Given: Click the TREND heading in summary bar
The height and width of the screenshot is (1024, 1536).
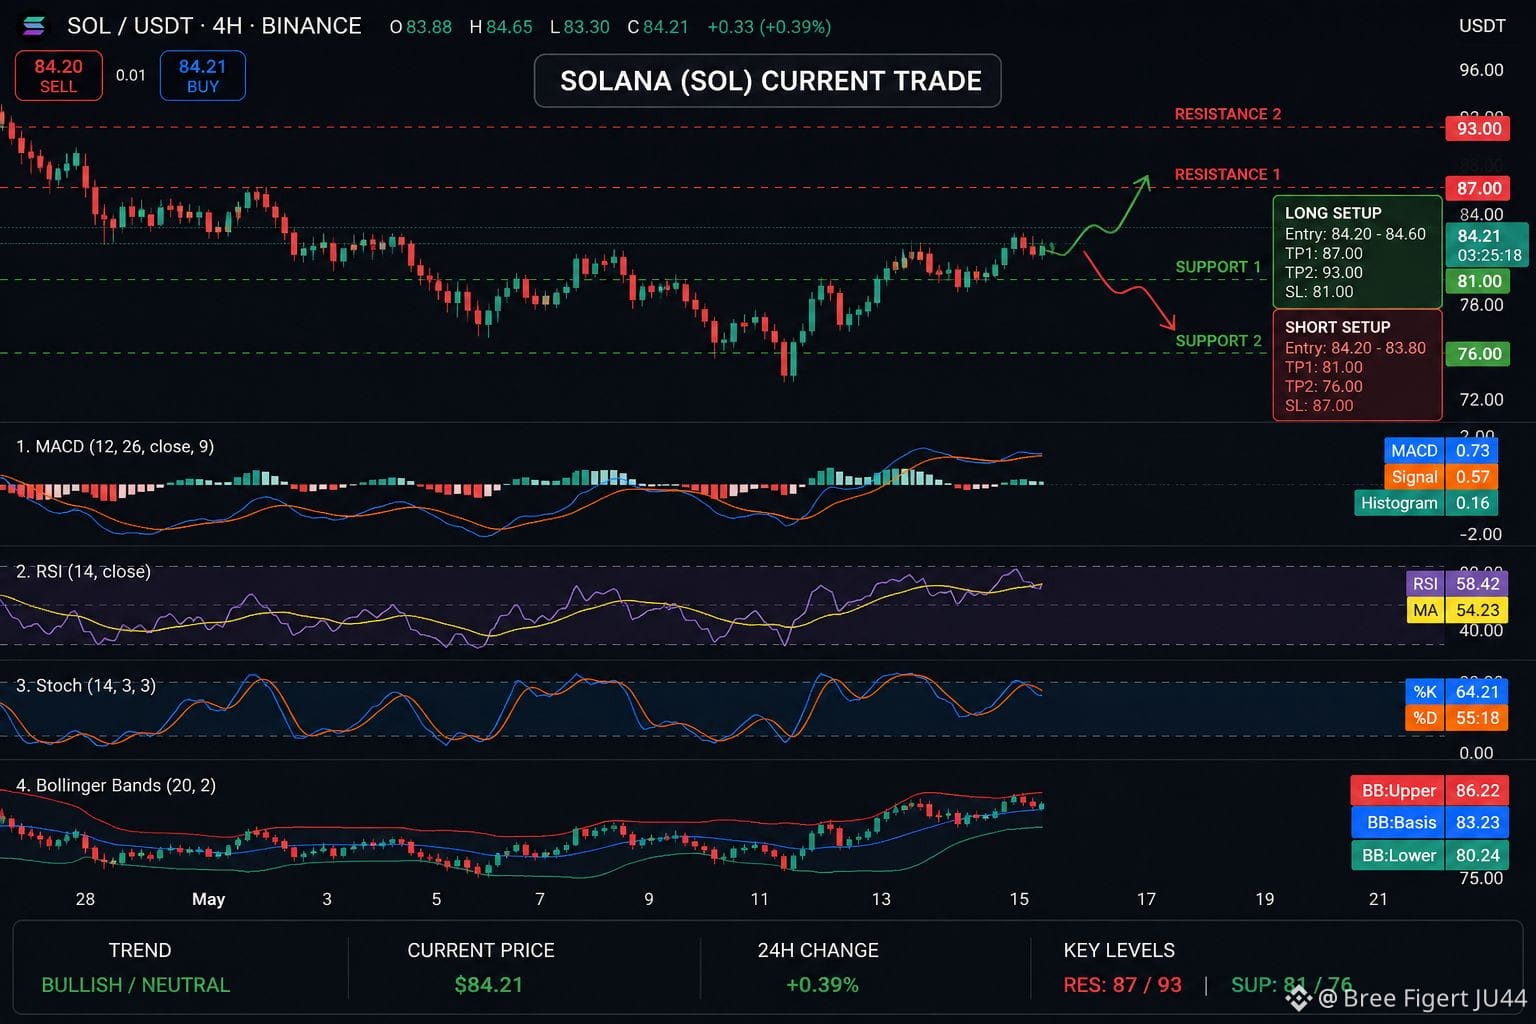Looking at the screenshot, I should click(x=140, y=950).
